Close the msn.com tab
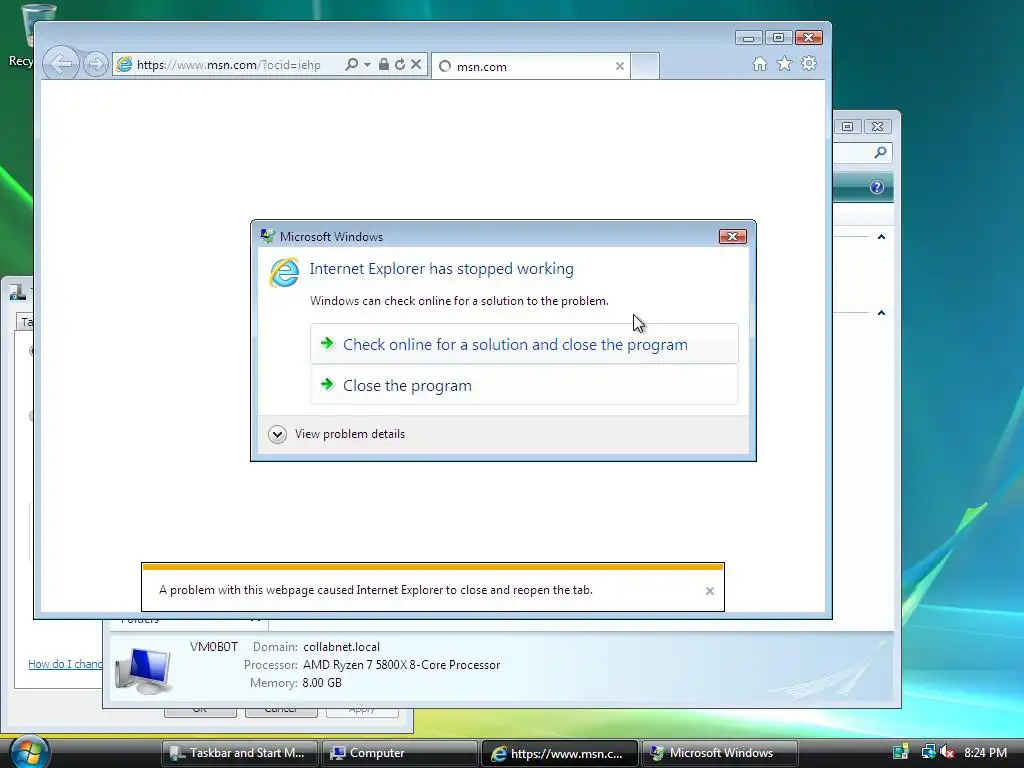The width and height of the screenshot is (1024, 768). click(x=620, y=66)
